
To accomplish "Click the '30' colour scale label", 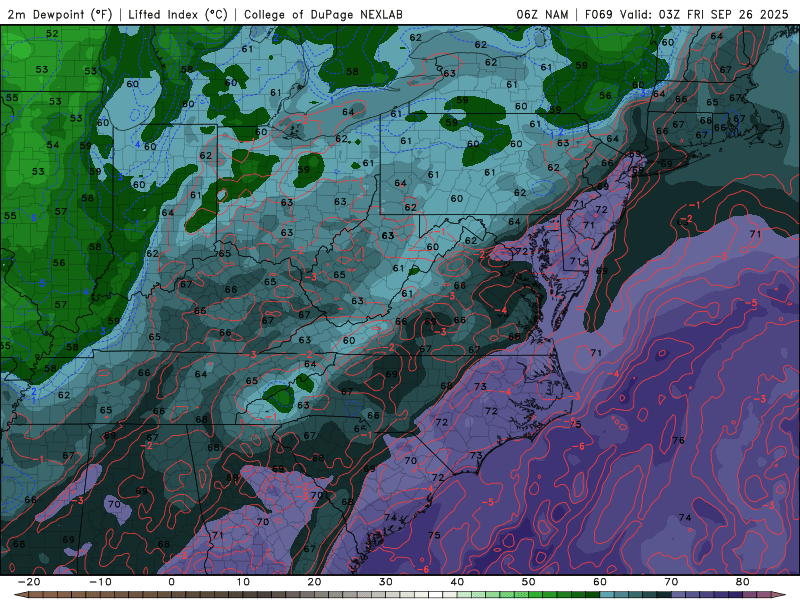I will pos(386,582).
